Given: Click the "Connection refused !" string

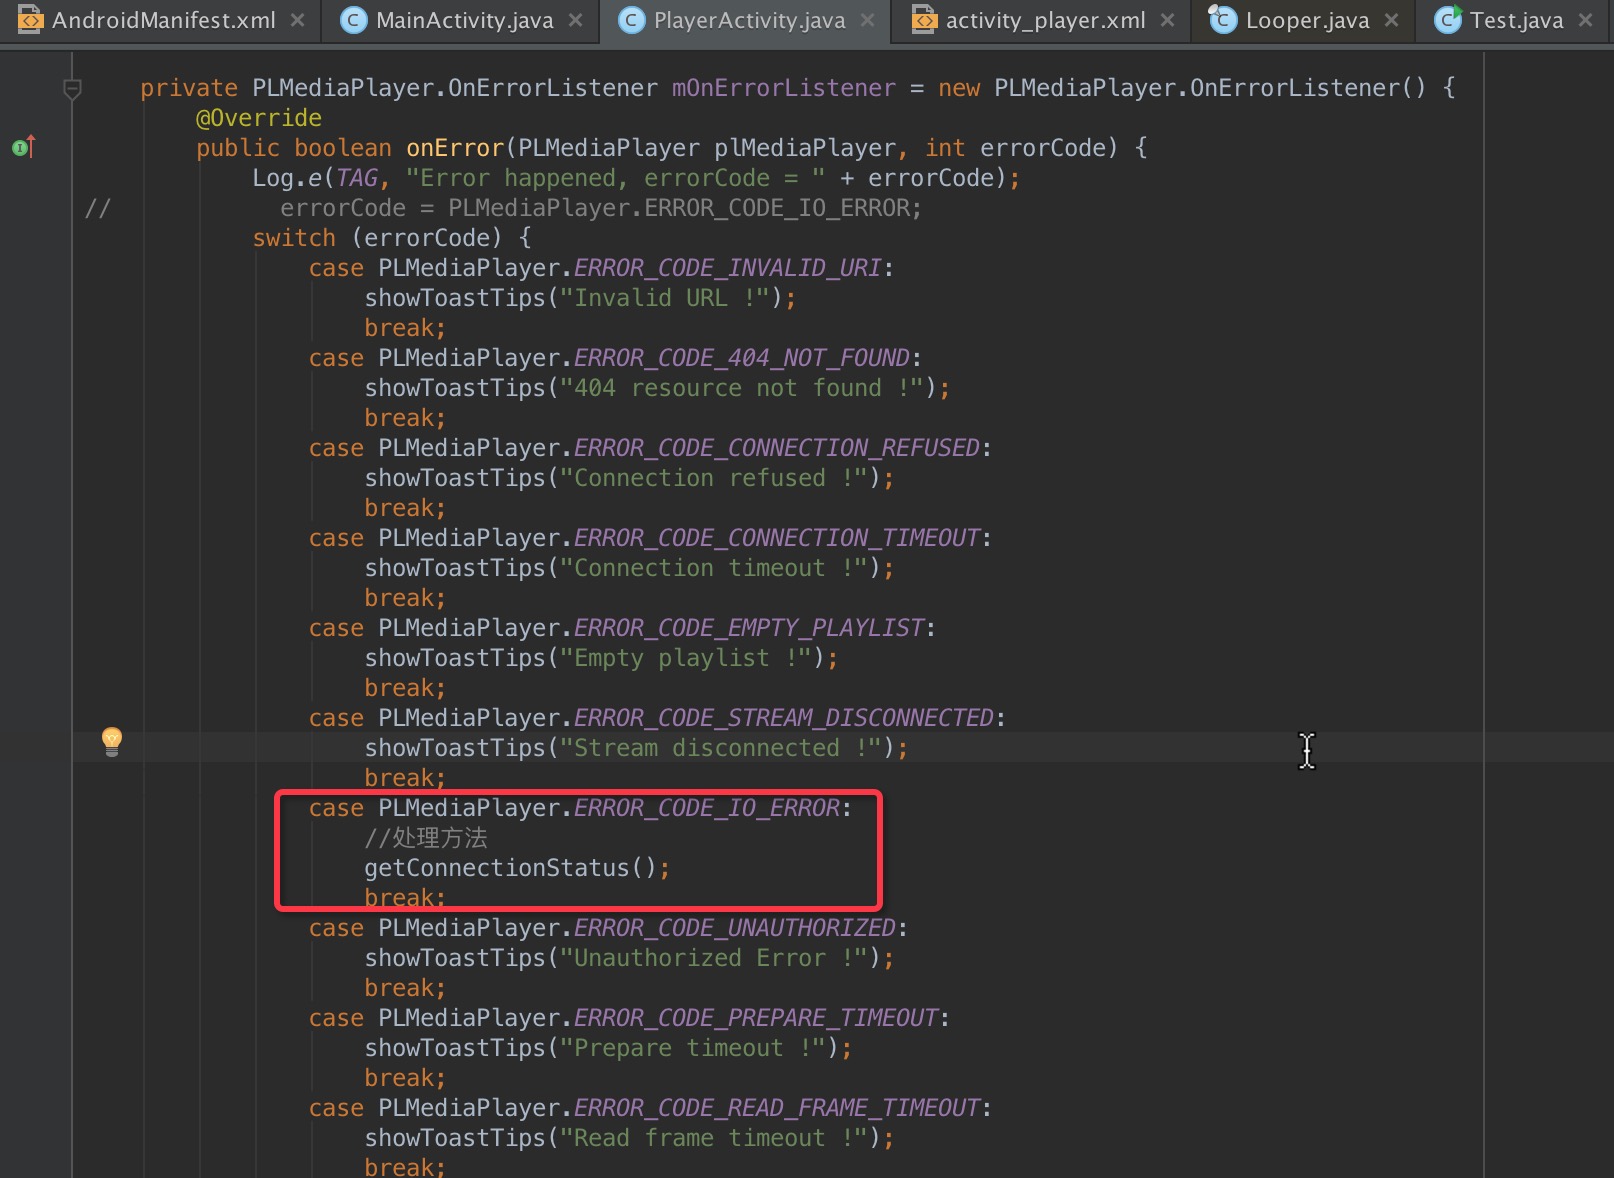Looking at the screenshot, I should [714, 478].
